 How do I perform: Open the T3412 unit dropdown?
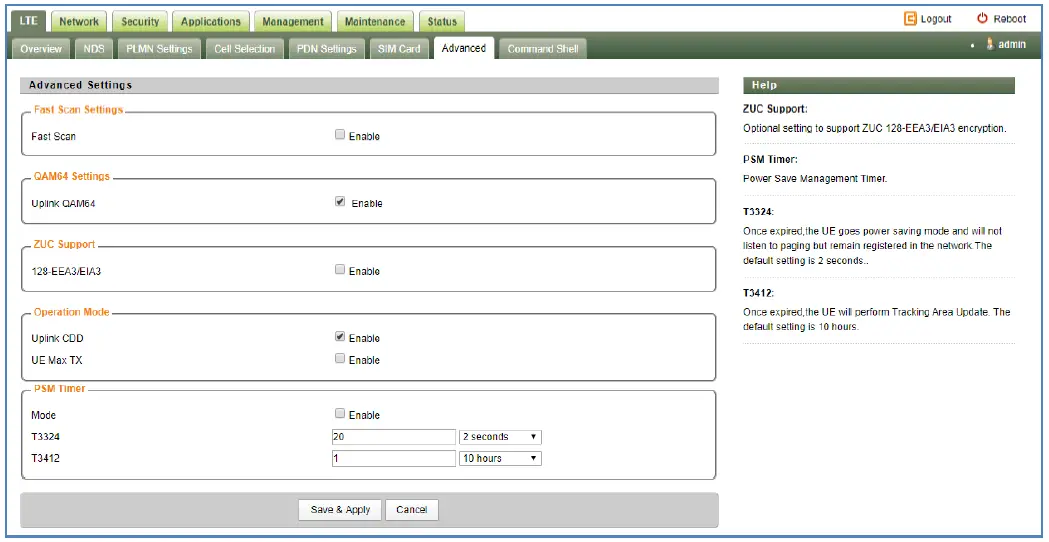pyautogui.click(x=500, y=458)
